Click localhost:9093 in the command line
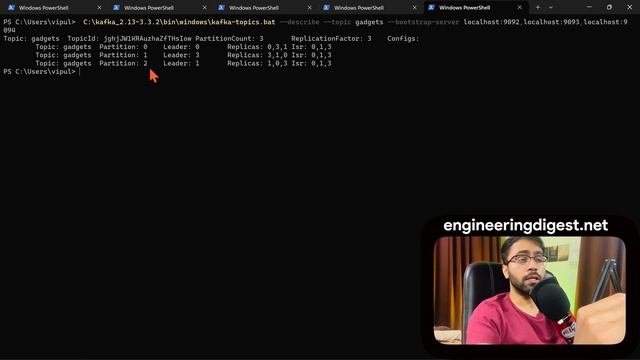The image size is (640, 360). tap(551, 22)
